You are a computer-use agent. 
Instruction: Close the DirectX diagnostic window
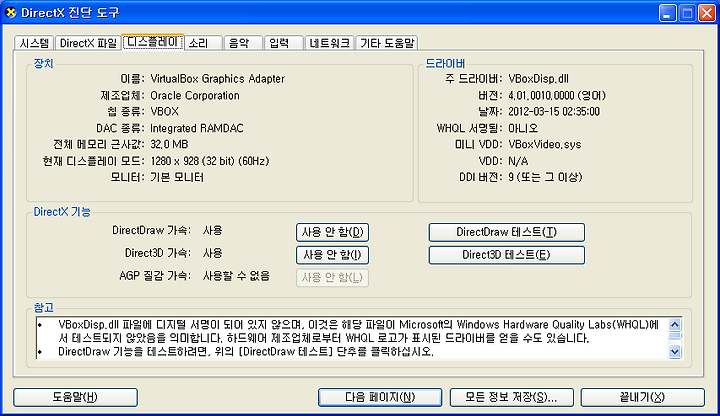coord(707,13)
